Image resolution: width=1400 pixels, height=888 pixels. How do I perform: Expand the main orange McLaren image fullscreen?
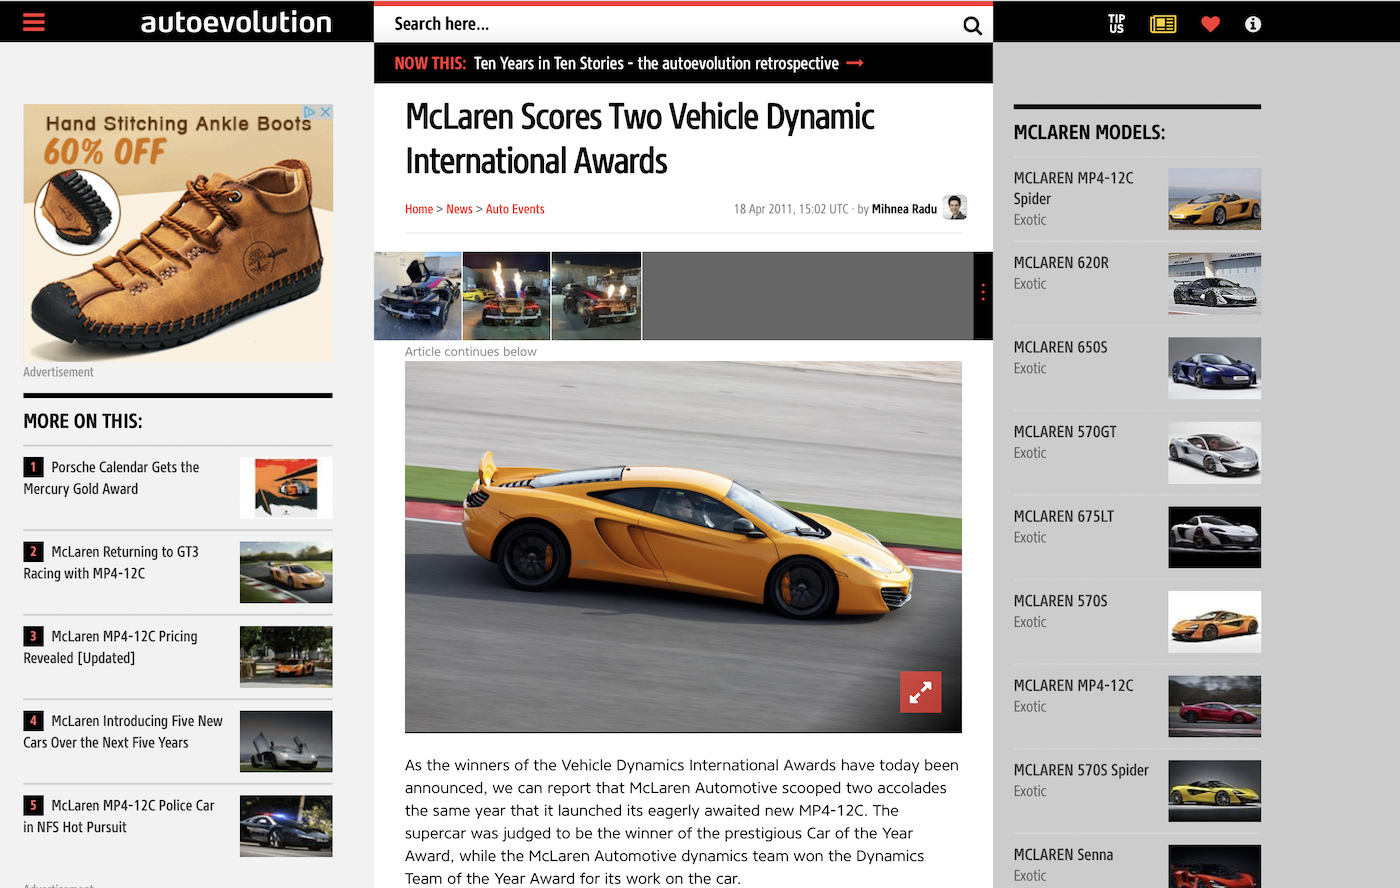[920, 691]
